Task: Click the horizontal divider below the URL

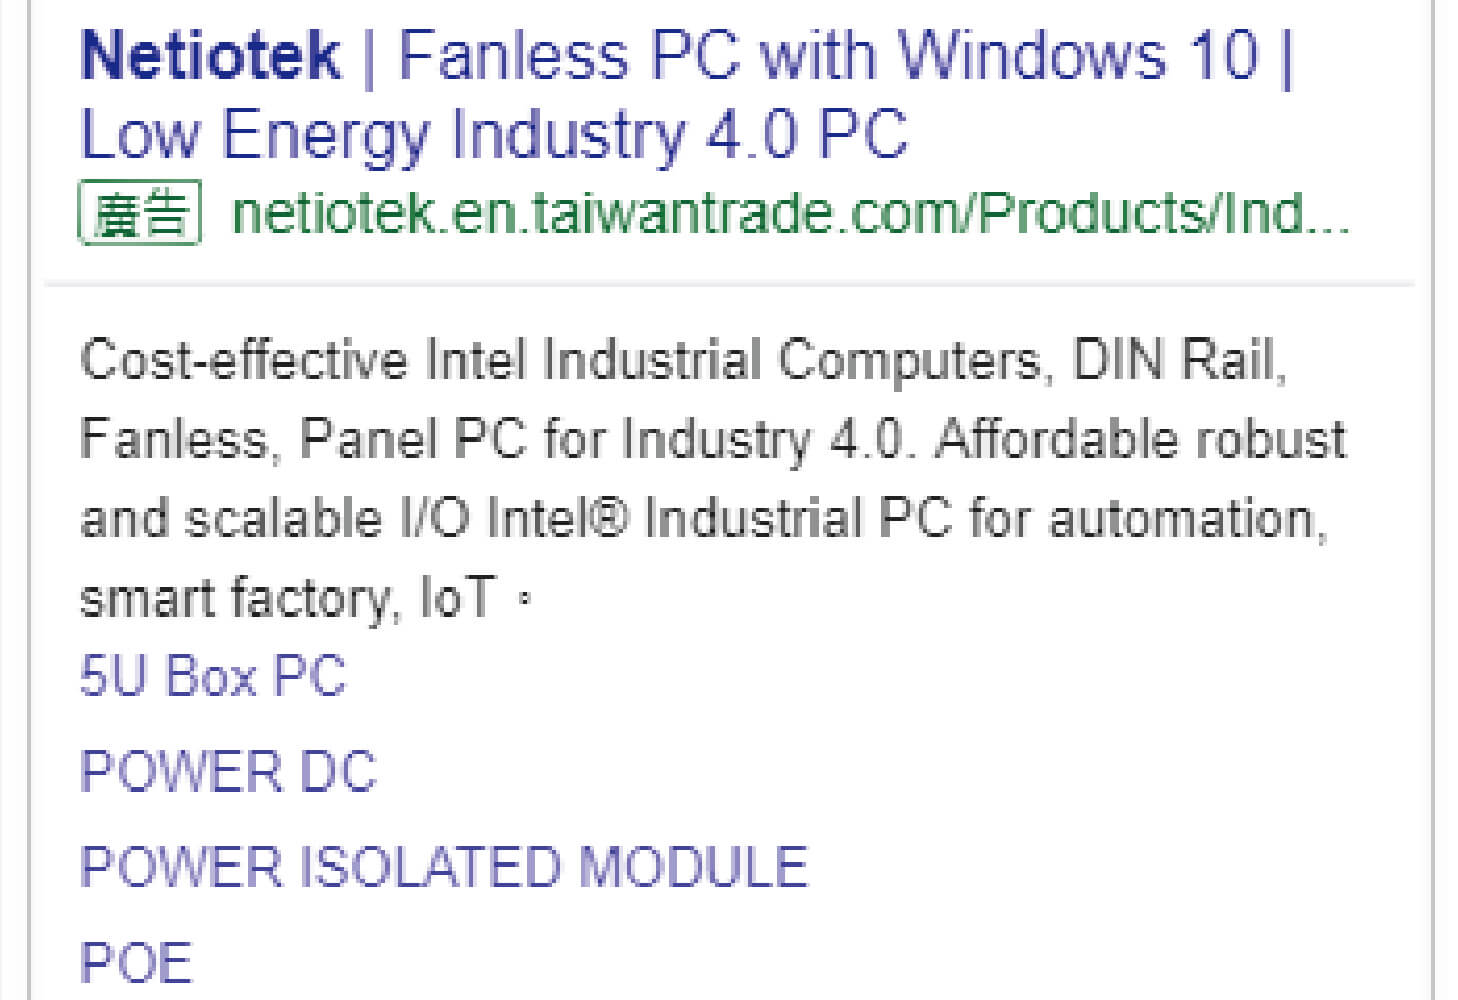Action: pos(729,285)
